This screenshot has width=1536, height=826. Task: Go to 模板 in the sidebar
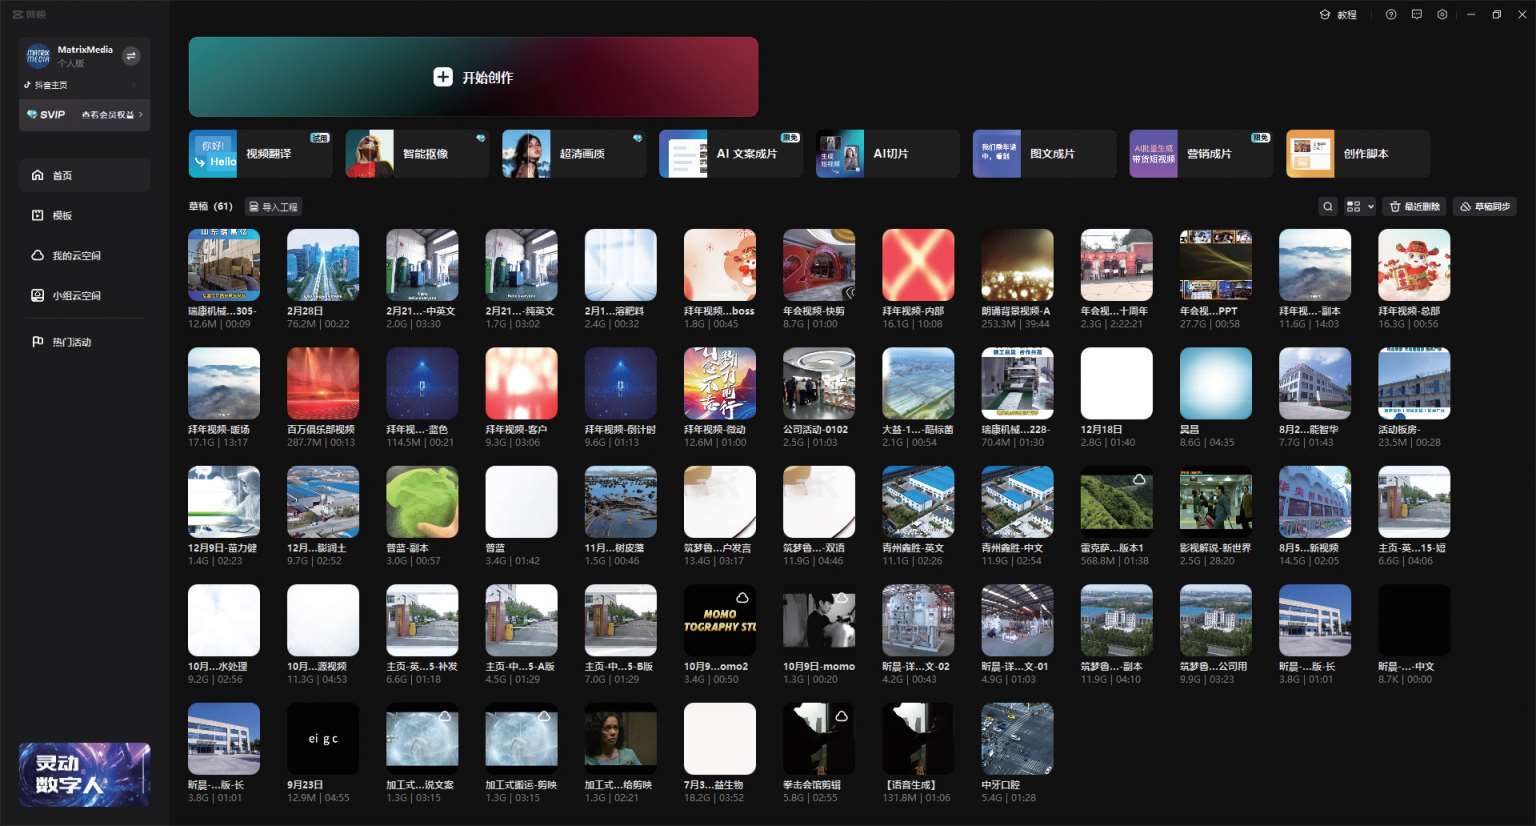point(62,215)
